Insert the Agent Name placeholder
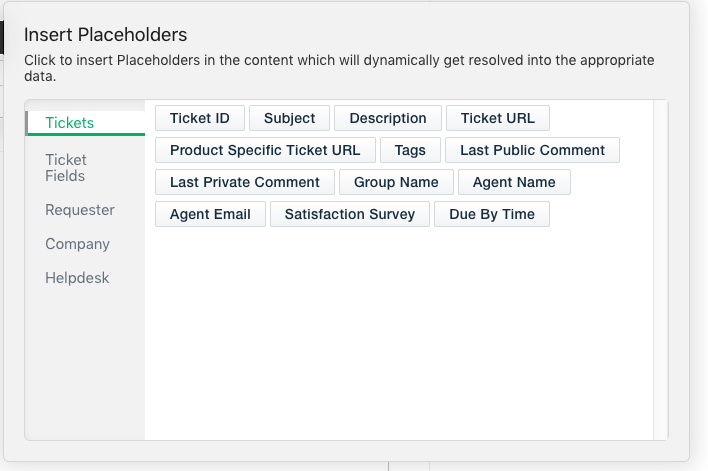This screenshot has width=708, height=471. click(x=514, y=182)
